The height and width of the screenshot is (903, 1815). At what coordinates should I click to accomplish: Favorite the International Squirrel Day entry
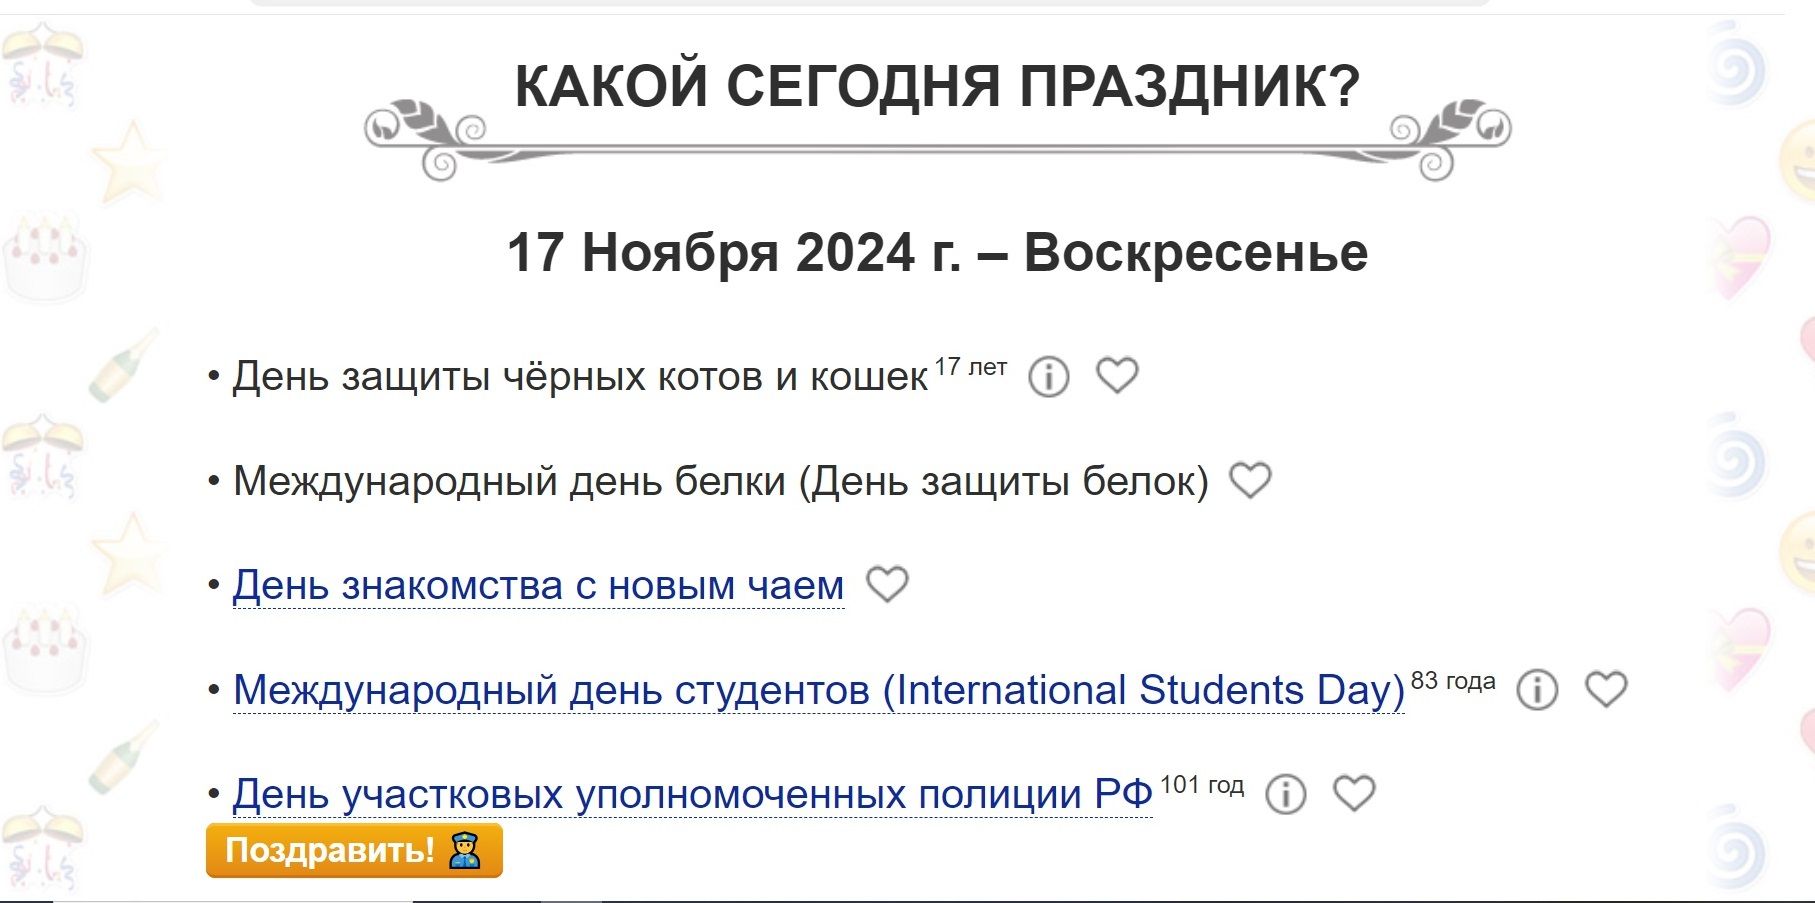[1250, 480]
